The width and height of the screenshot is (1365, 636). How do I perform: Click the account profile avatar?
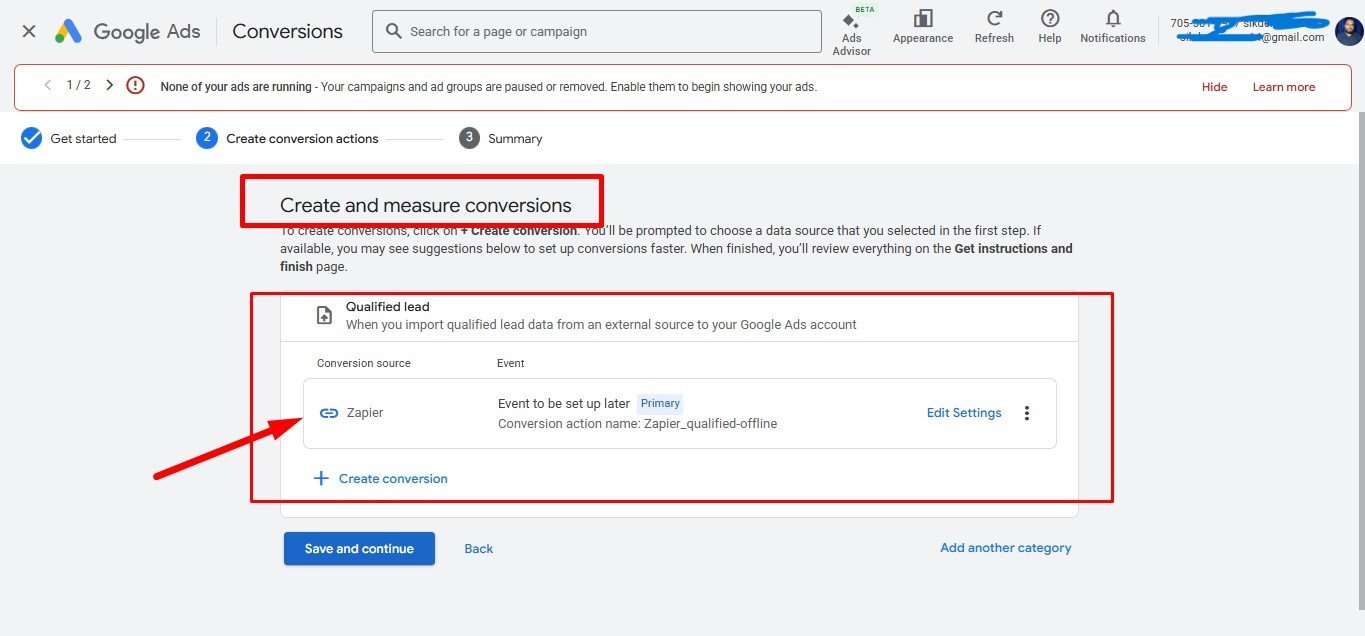[1348, 32]
